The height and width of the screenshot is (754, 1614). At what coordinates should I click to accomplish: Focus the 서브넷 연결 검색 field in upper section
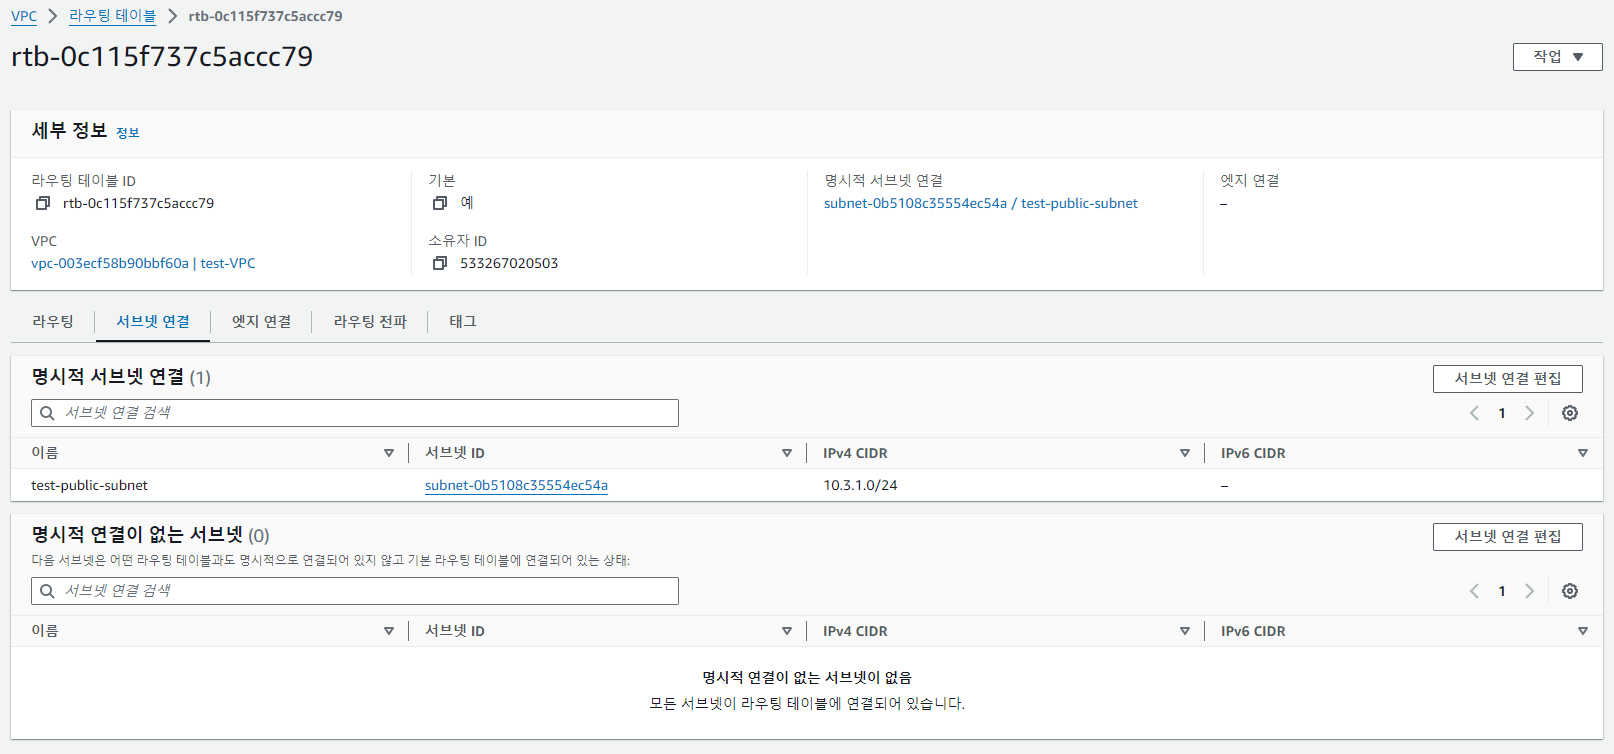pos(355,413)
